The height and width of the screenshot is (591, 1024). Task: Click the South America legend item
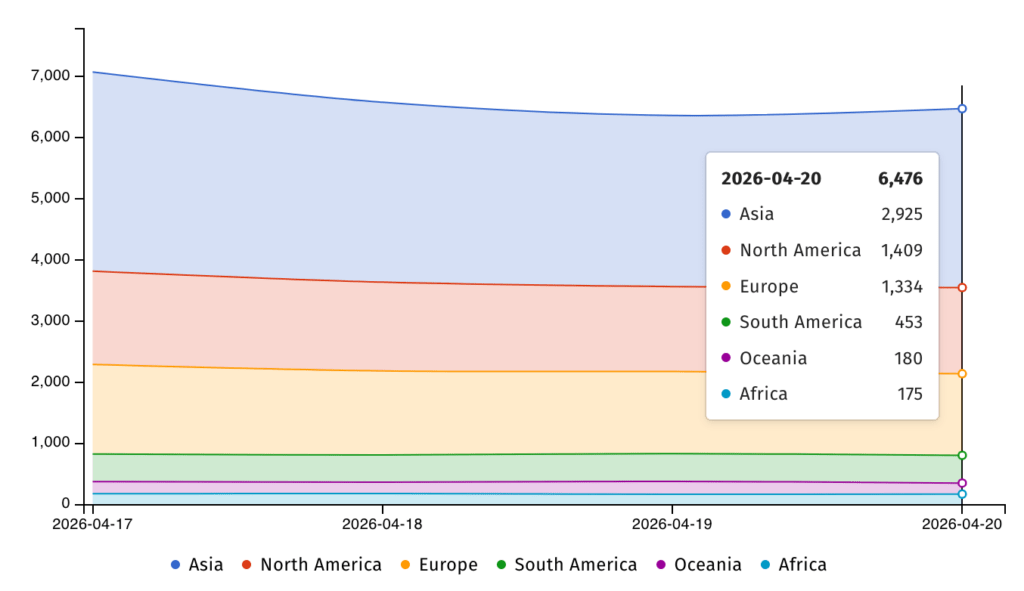coord(565,564)
